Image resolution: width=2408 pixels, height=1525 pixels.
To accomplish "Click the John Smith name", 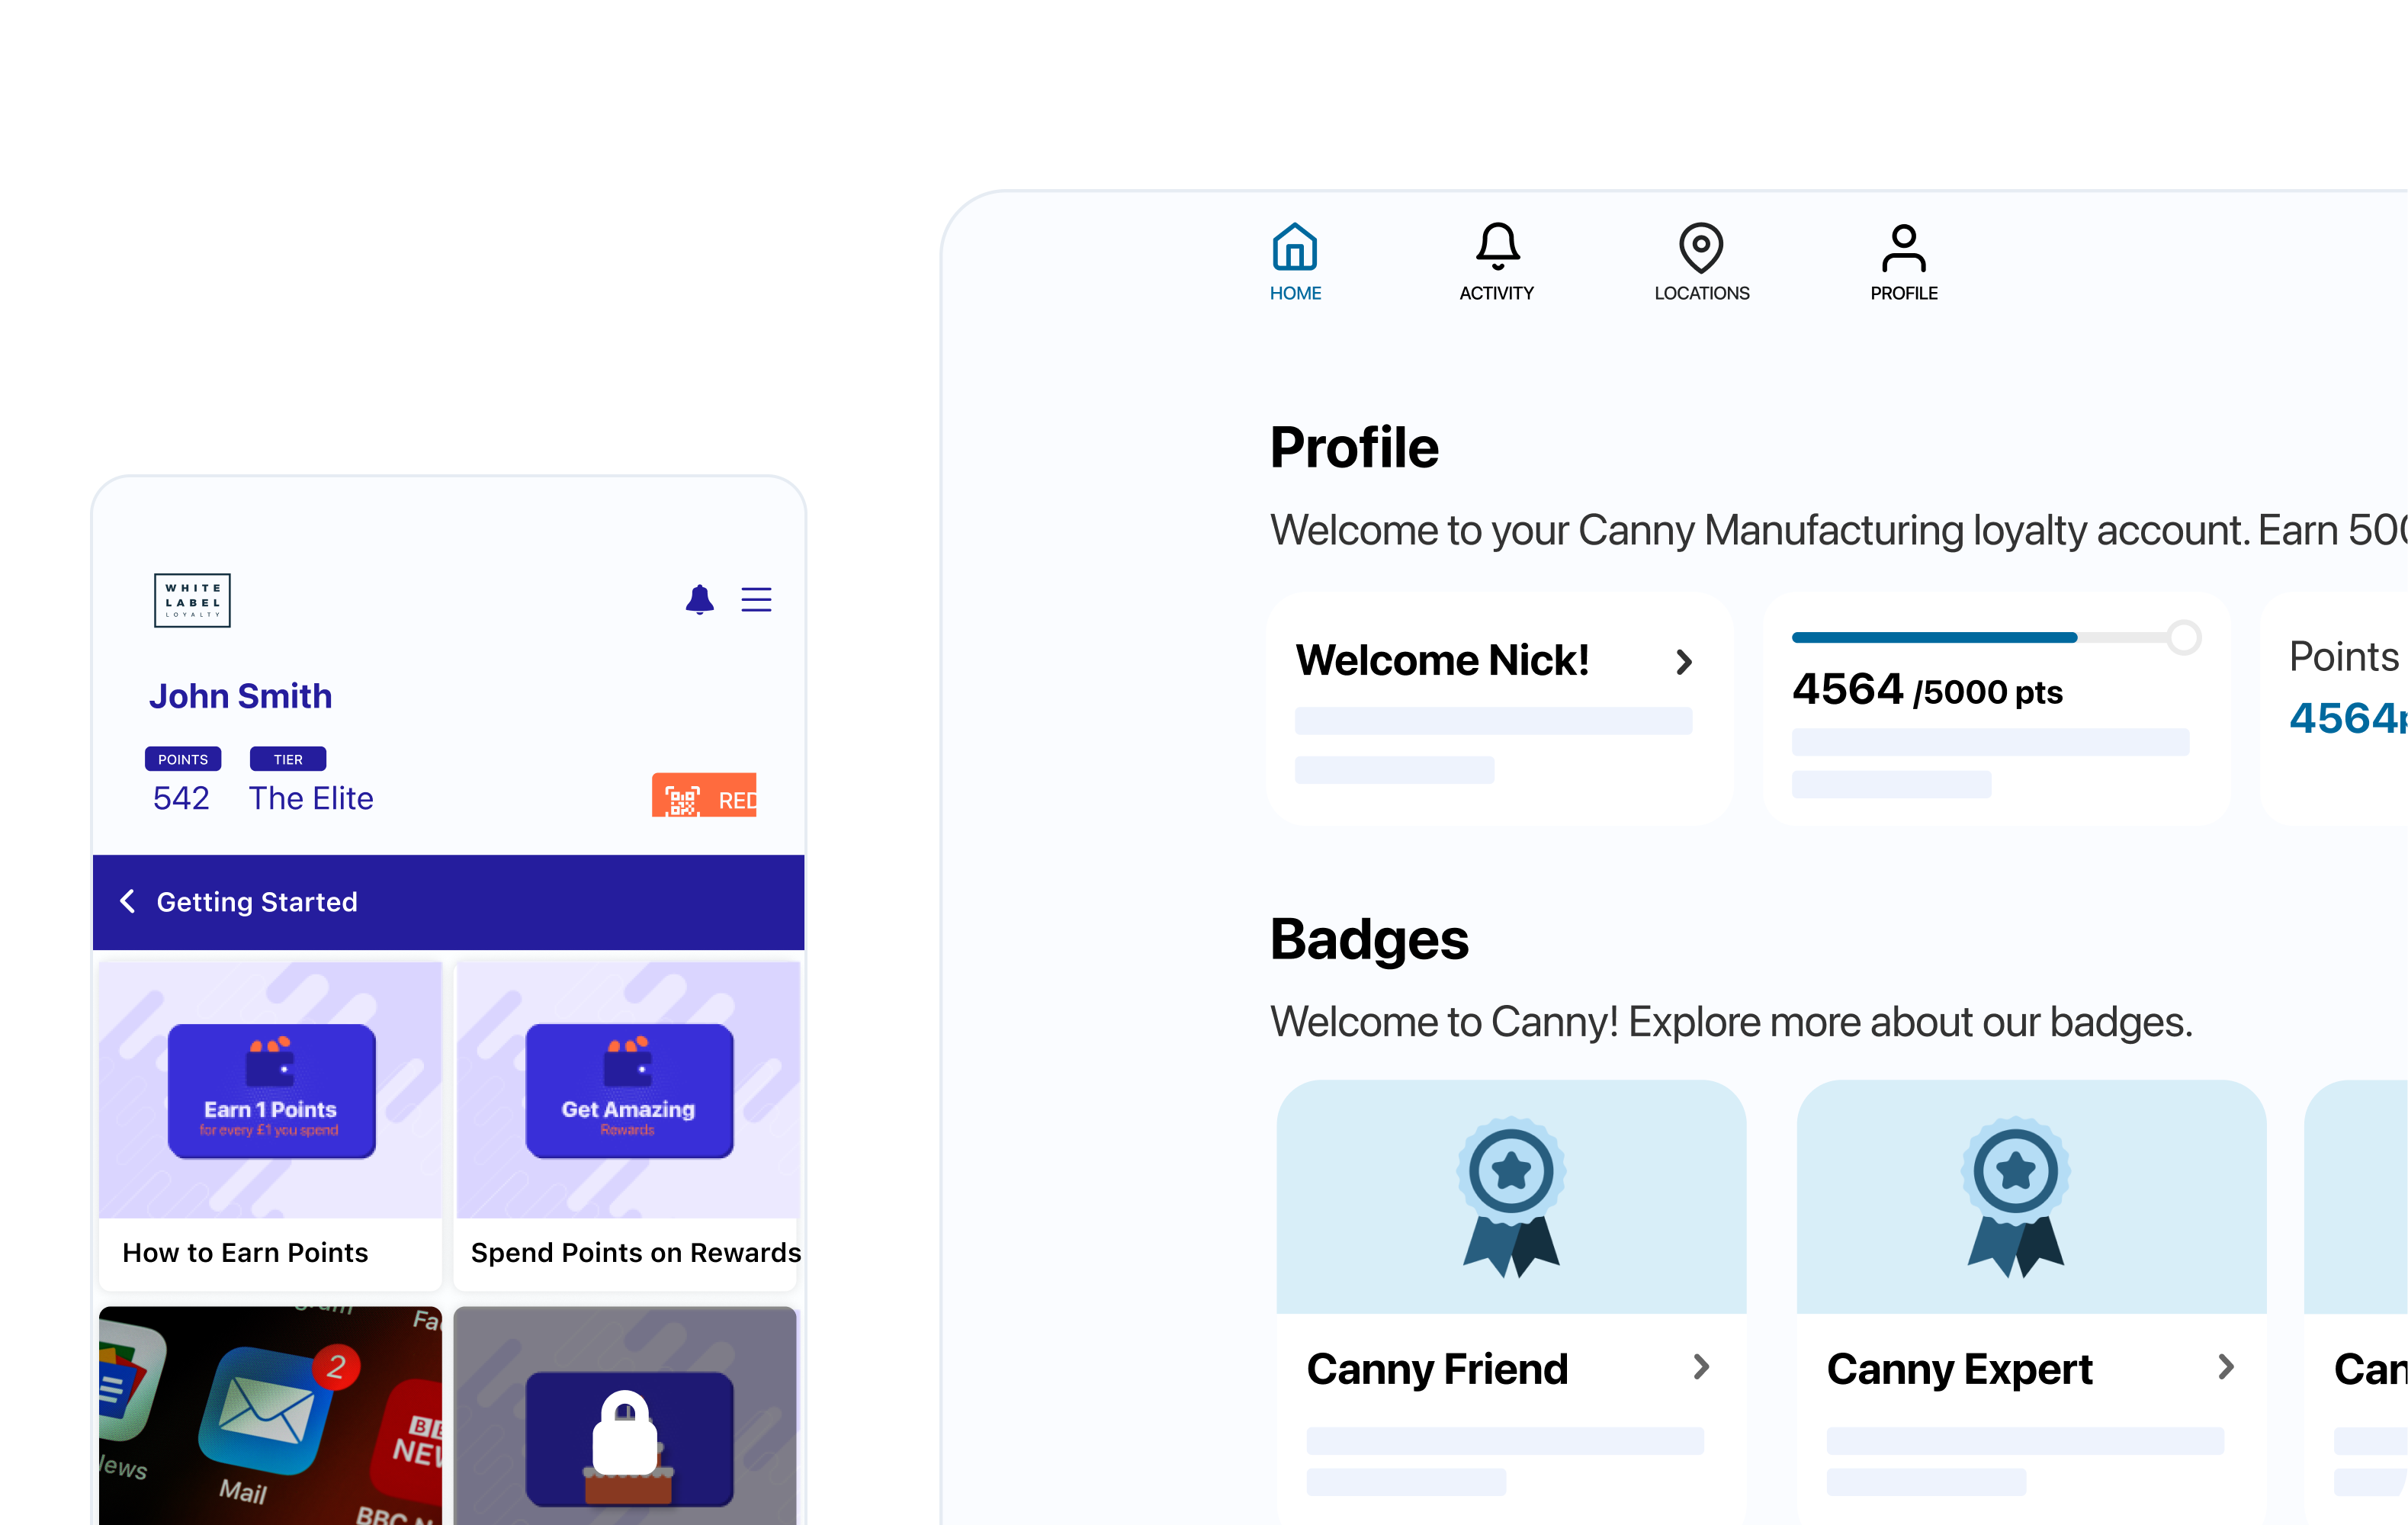I will click(x=240, y=696).
